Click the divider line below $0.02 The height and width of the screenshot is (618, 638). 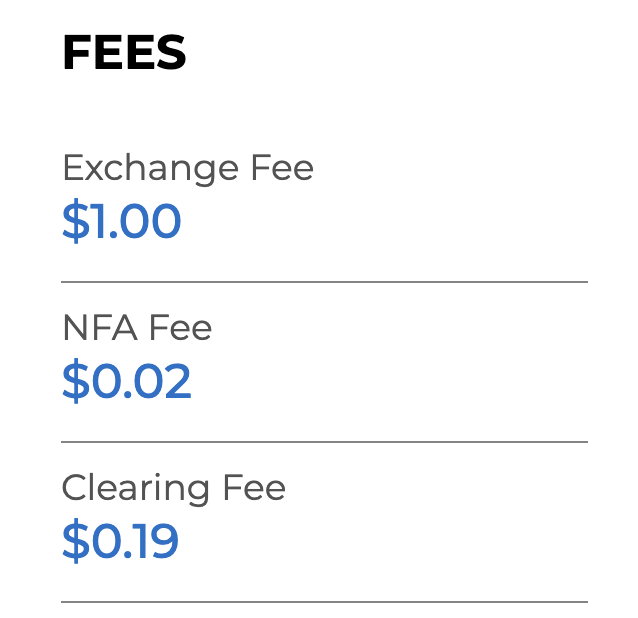(x=324, y=441)
